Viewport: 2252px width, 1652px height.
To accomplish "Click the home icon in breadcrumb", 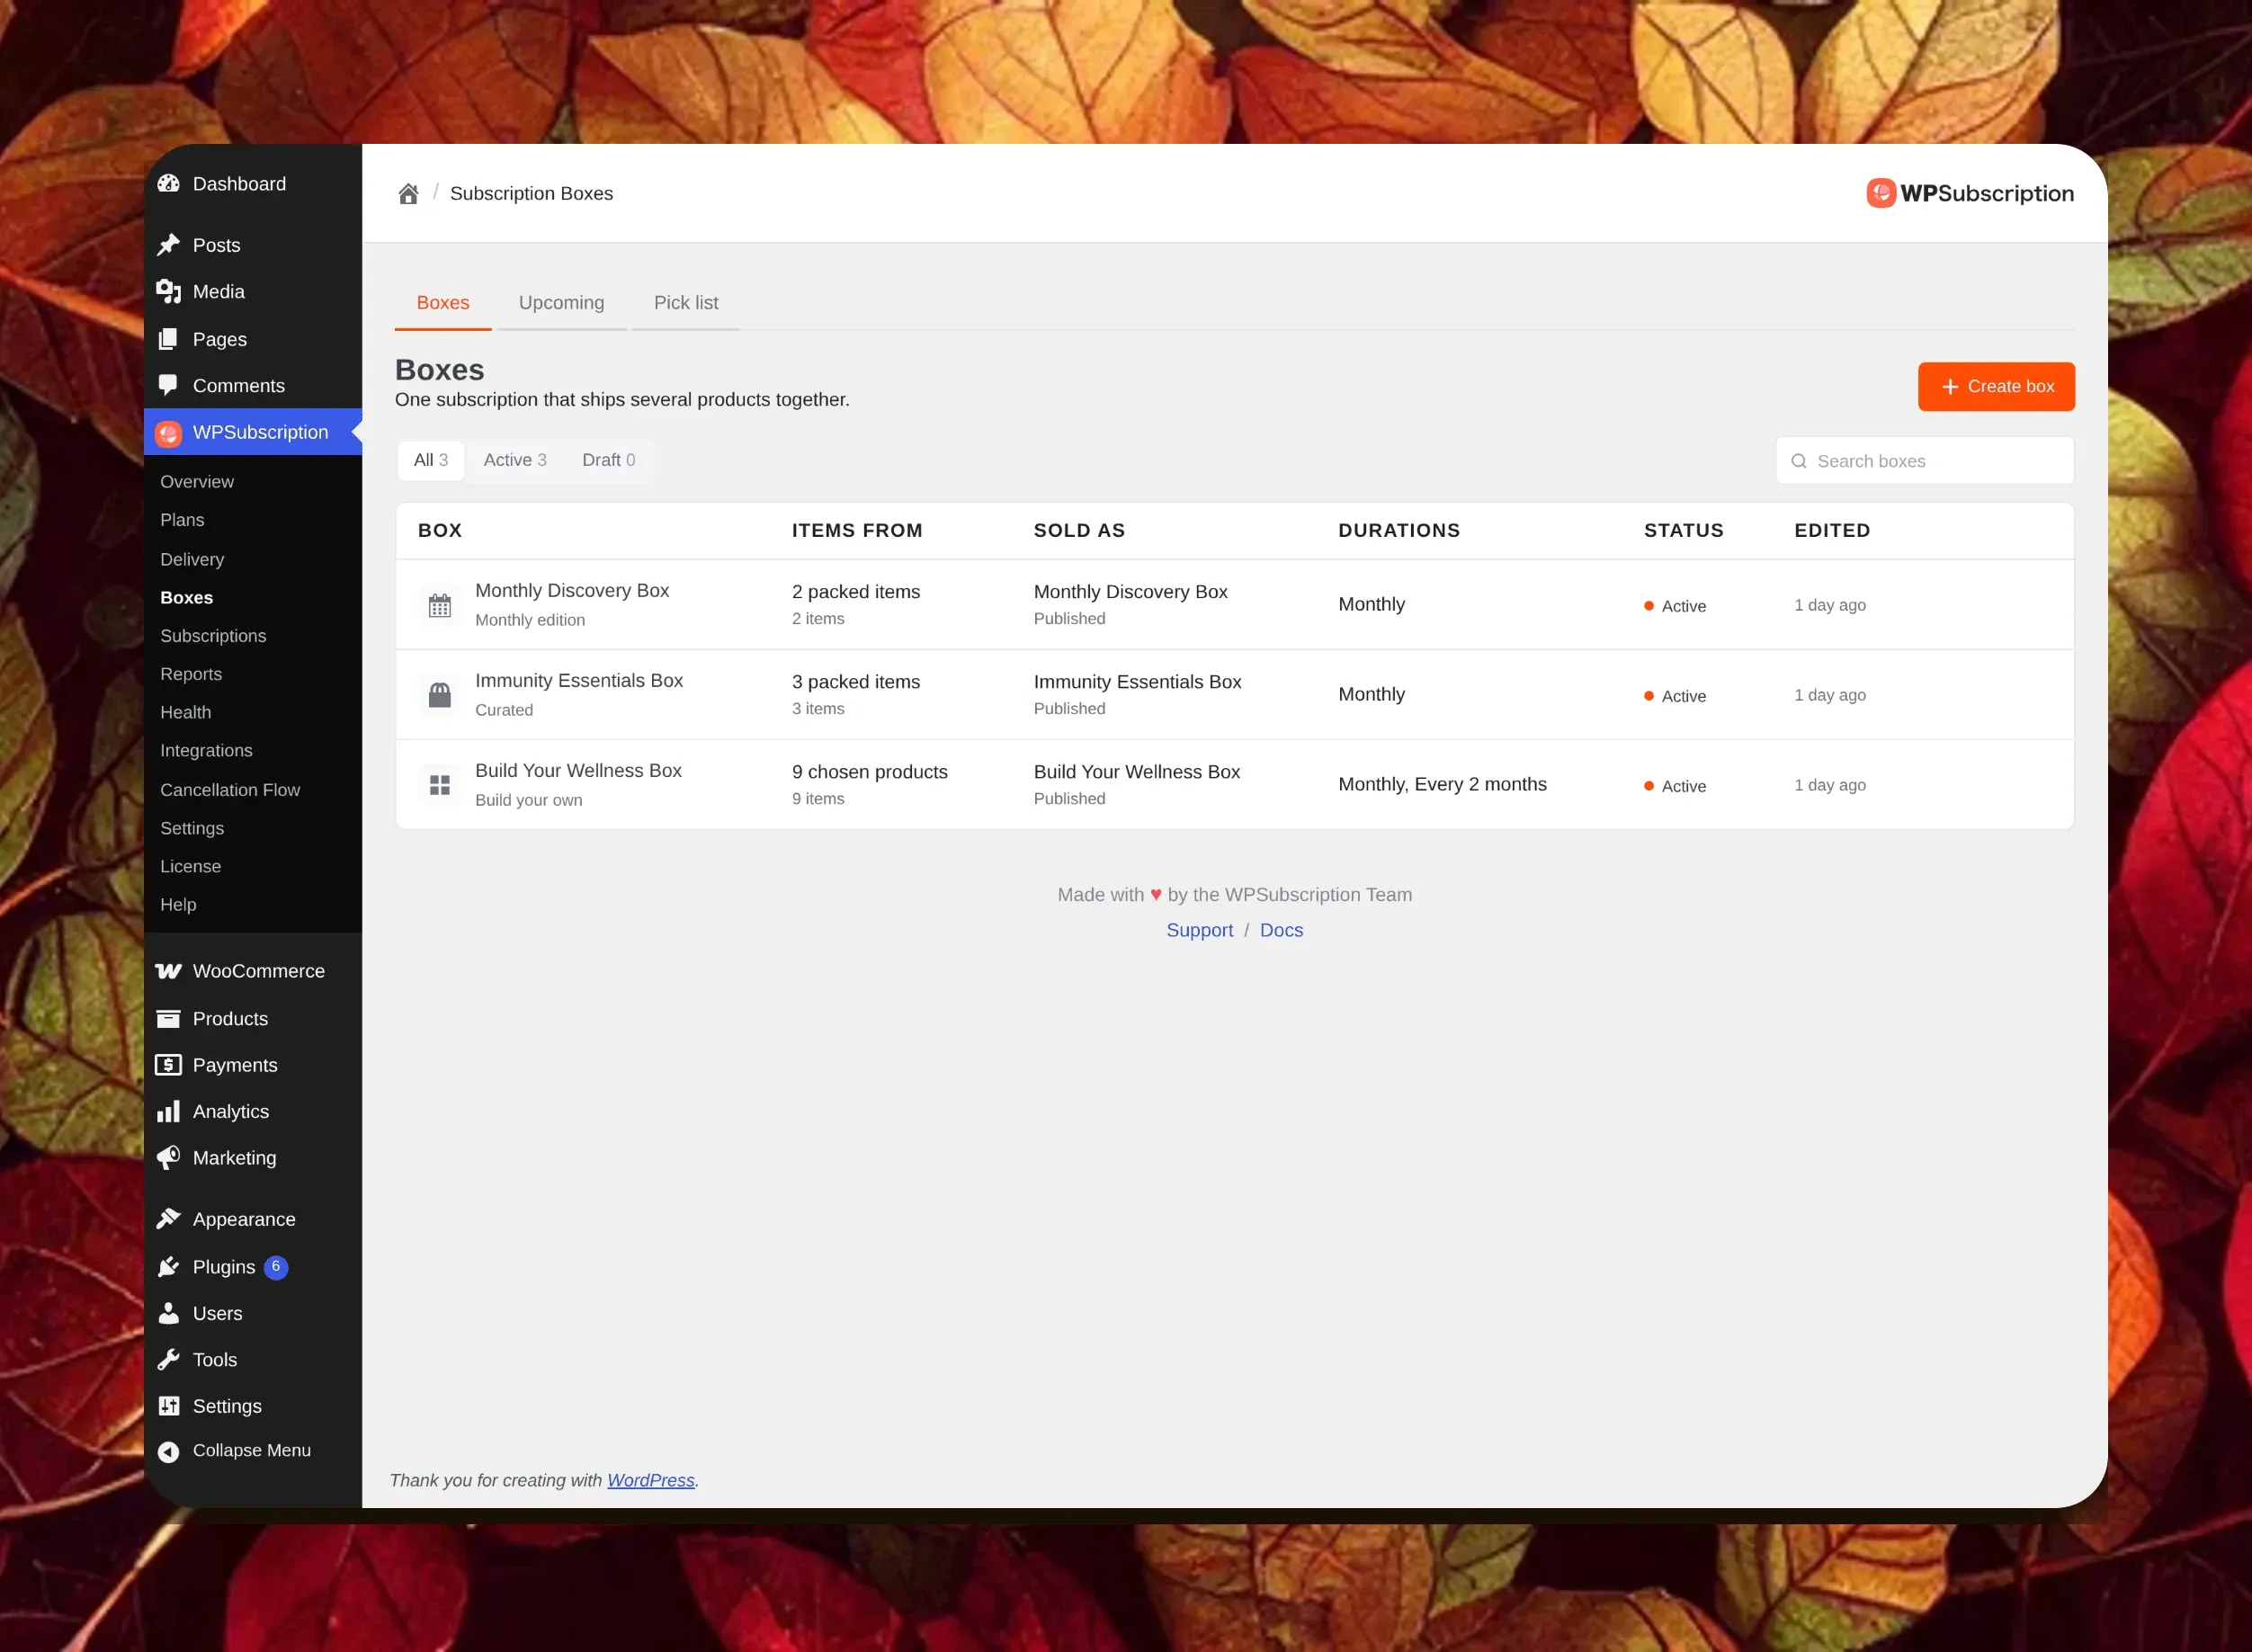I will pyautogui.click(x=408, y=194).
